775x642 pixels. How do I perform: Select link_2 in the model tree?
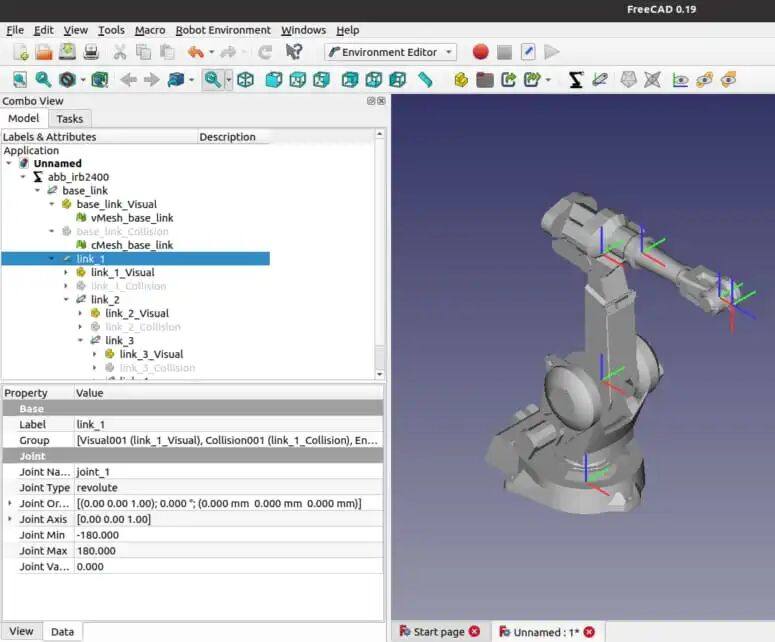click(x=105, y=299)
